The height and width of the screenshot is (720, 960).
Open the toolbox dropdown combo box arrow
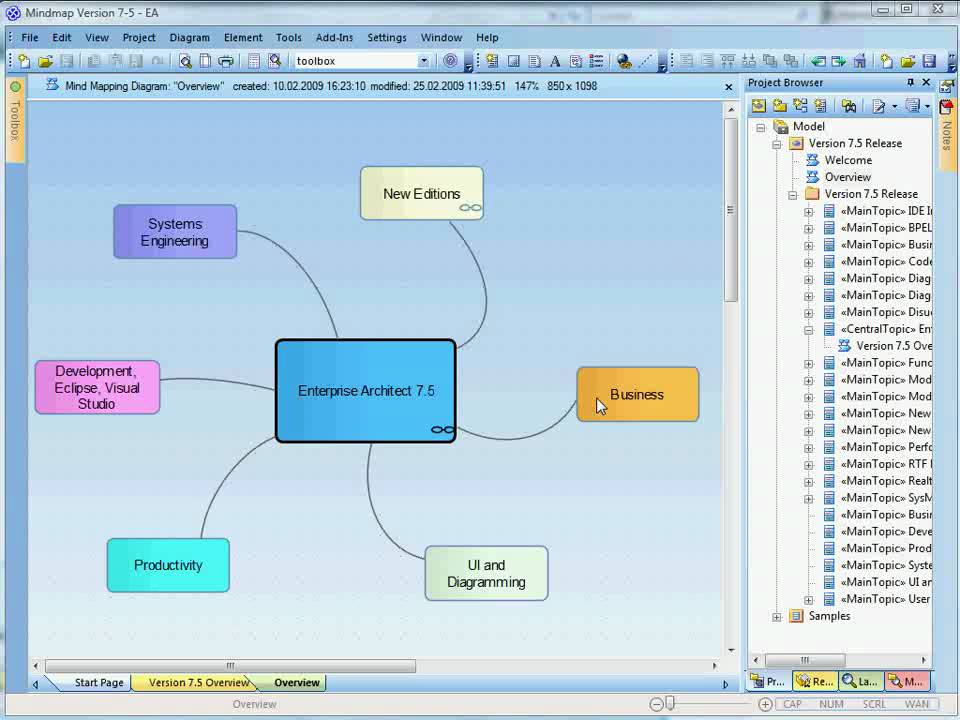423,61
